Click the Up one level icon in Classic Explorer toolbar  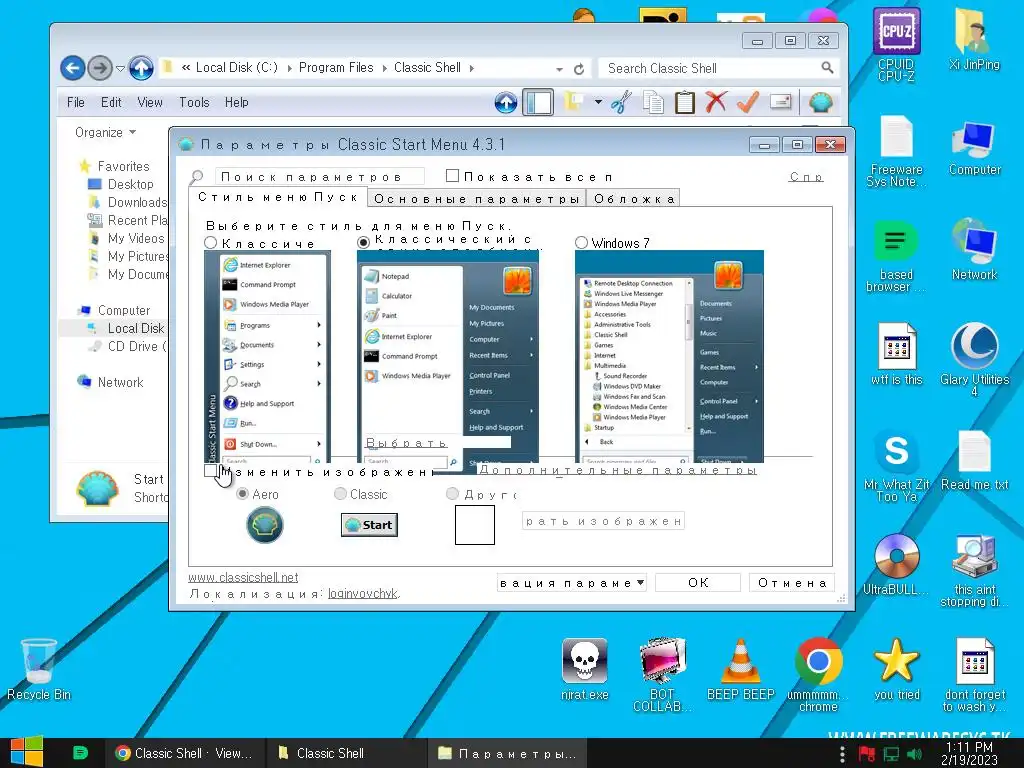tap(505, 103)
